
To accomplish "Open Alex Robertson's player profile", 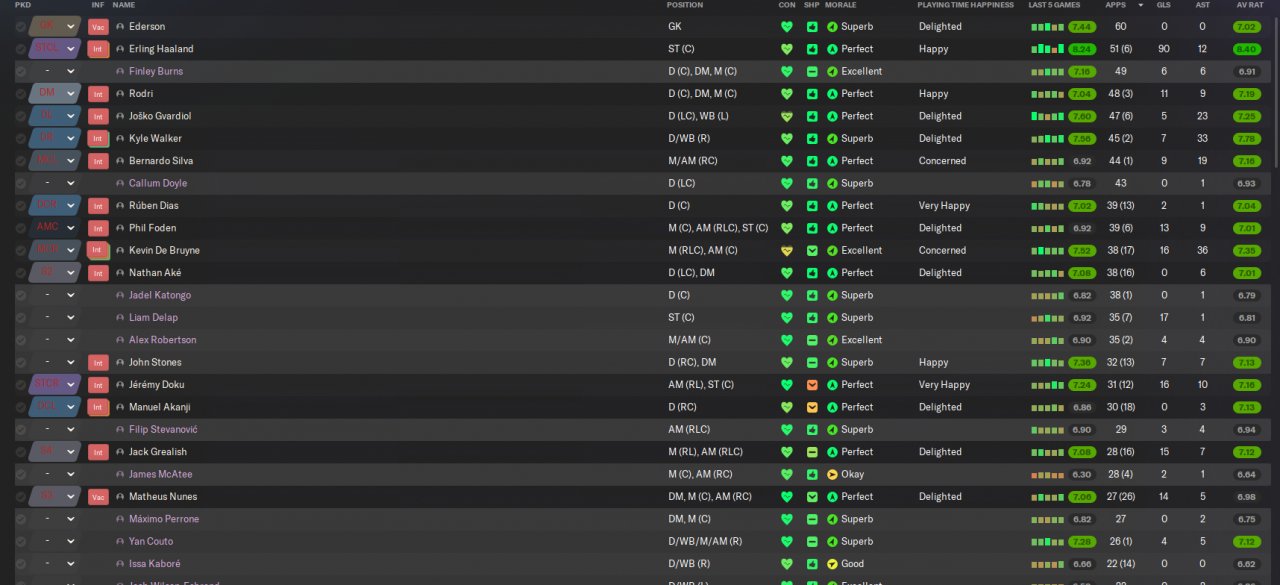I will 162,340.
